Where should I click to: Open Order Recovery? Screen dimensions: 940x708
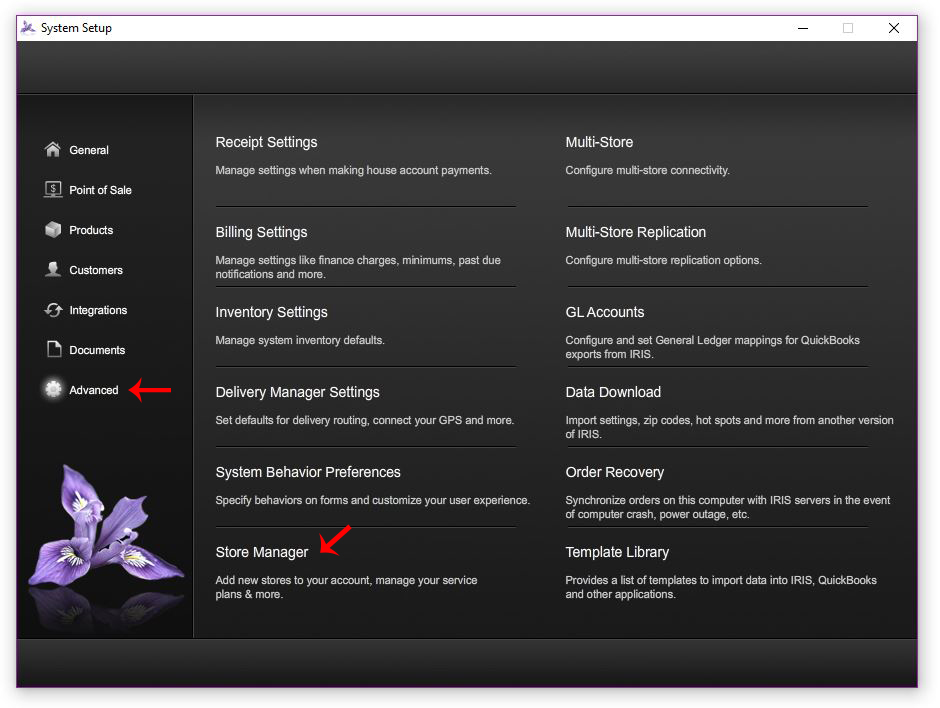614,472
